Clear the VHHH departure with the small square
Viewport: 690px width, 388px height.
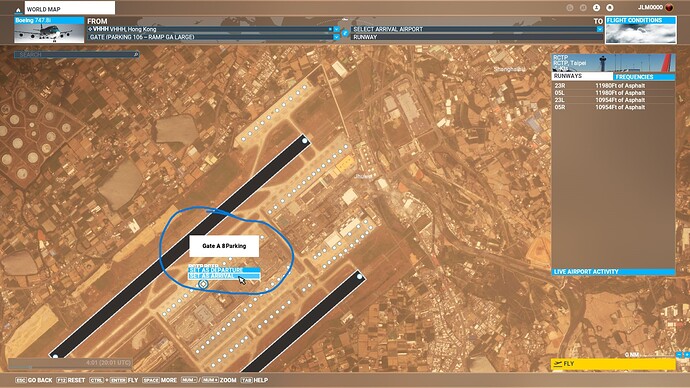click(x=330, y=29)
